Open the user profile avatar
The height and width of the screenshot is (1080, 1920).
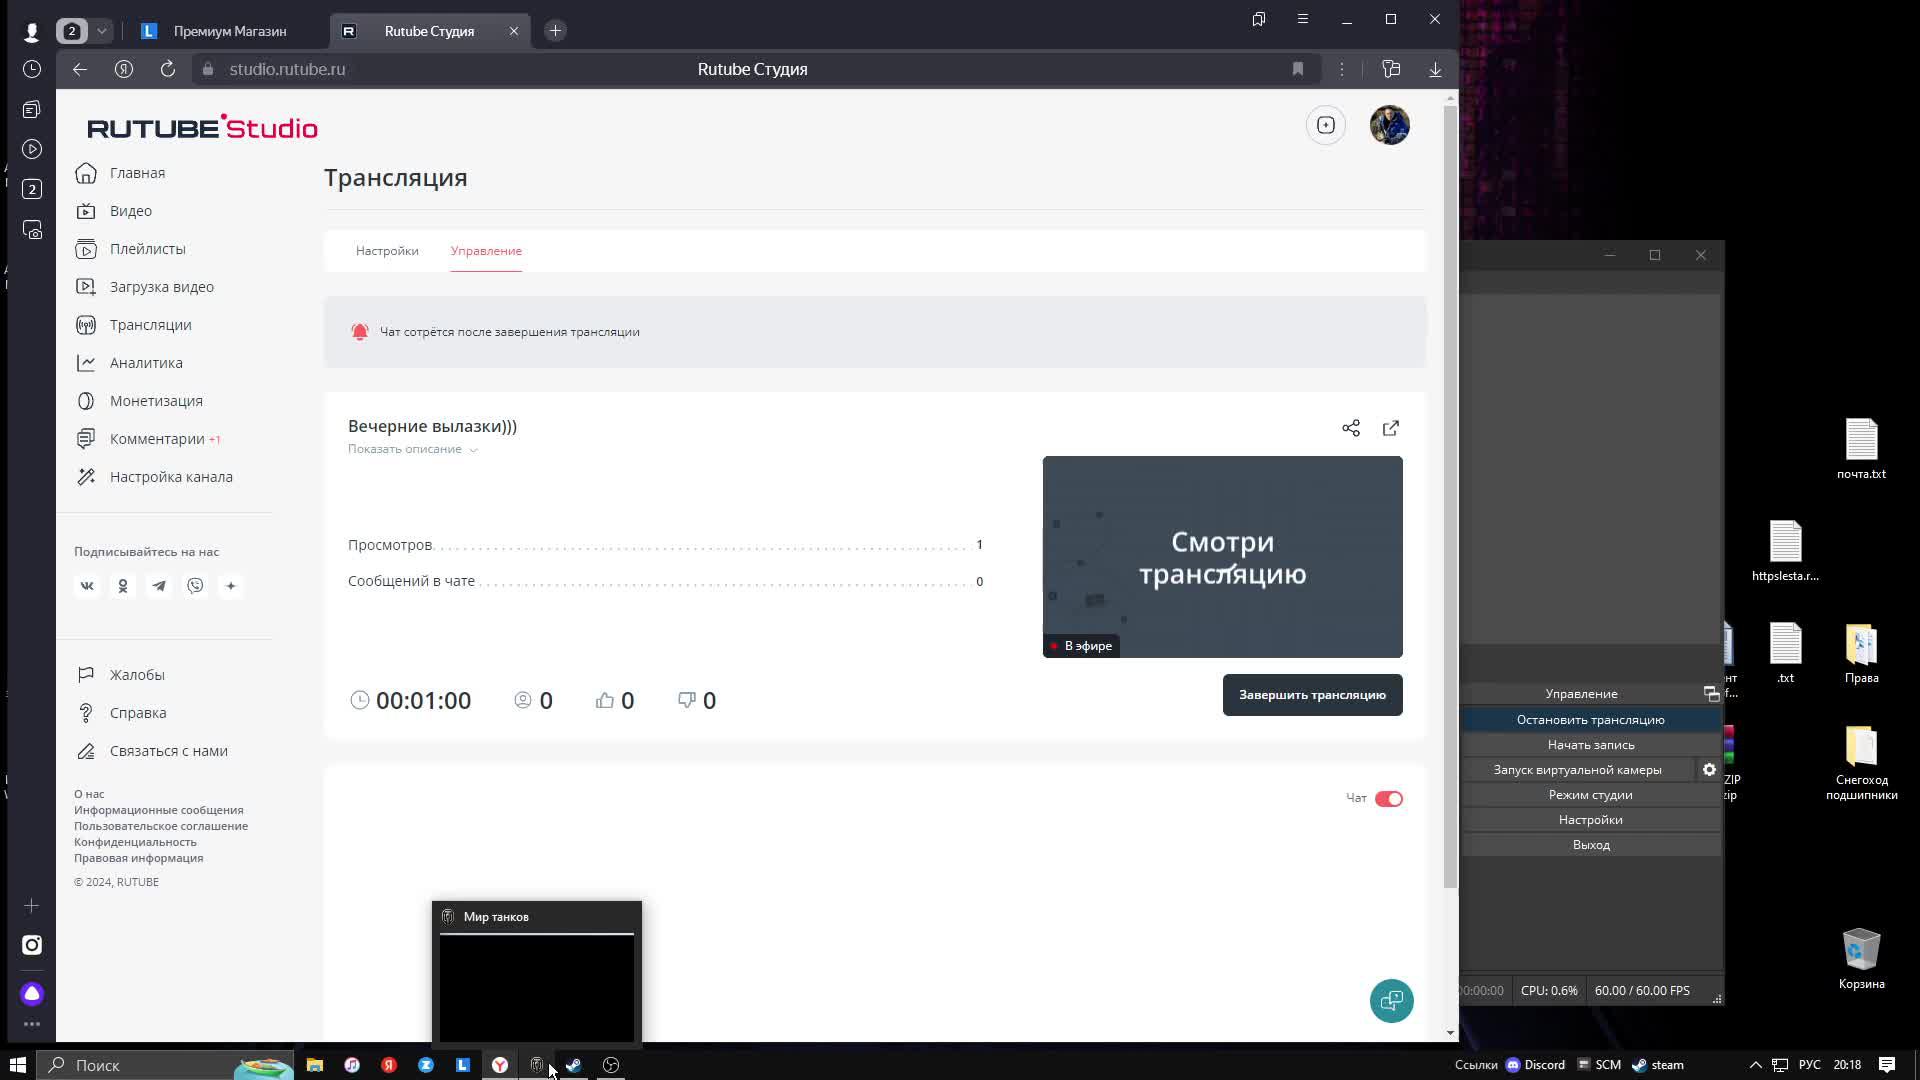pyautogui.click(x=1390, y=125)
